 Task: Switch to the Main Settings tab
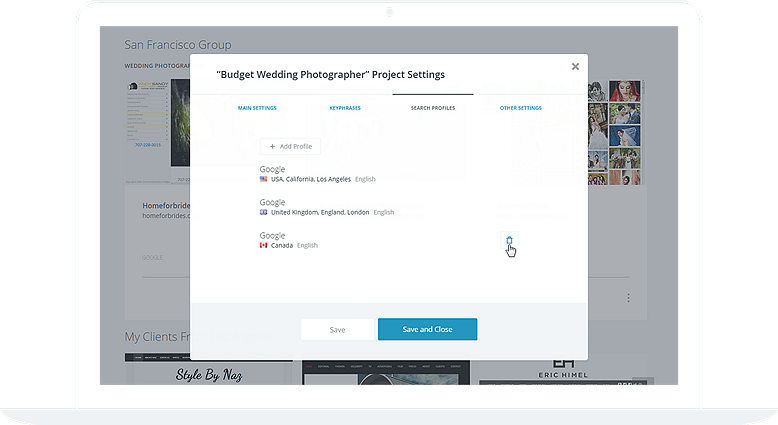click(257, 108)
